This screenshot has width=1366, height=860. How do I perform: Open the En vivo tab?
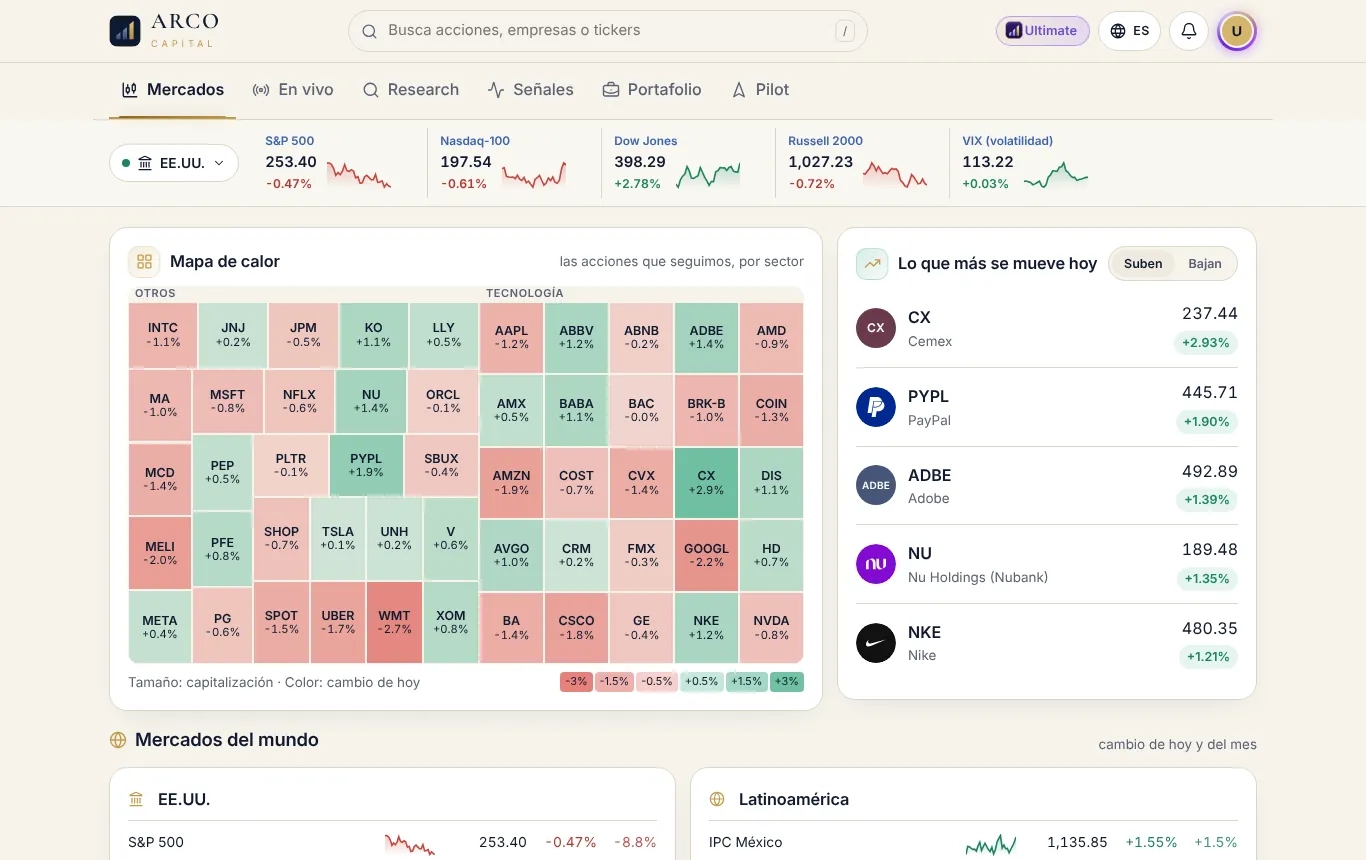[293, 90]
